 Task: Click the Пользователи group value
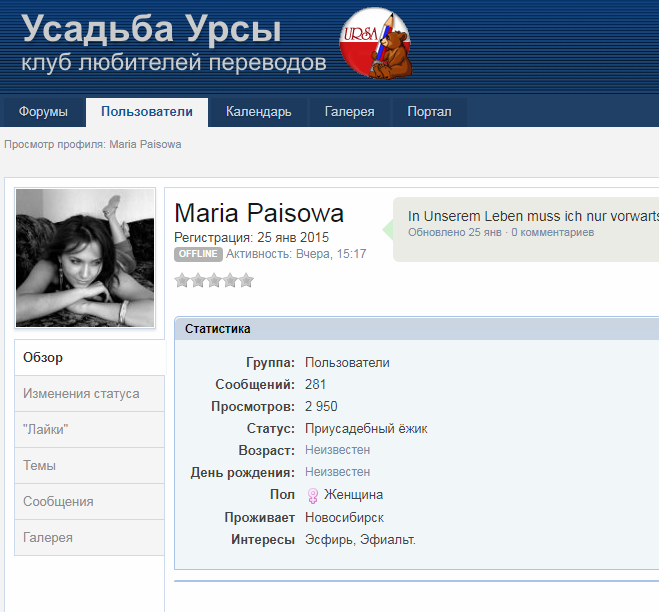pyautogui.click(x=347, y=363)
